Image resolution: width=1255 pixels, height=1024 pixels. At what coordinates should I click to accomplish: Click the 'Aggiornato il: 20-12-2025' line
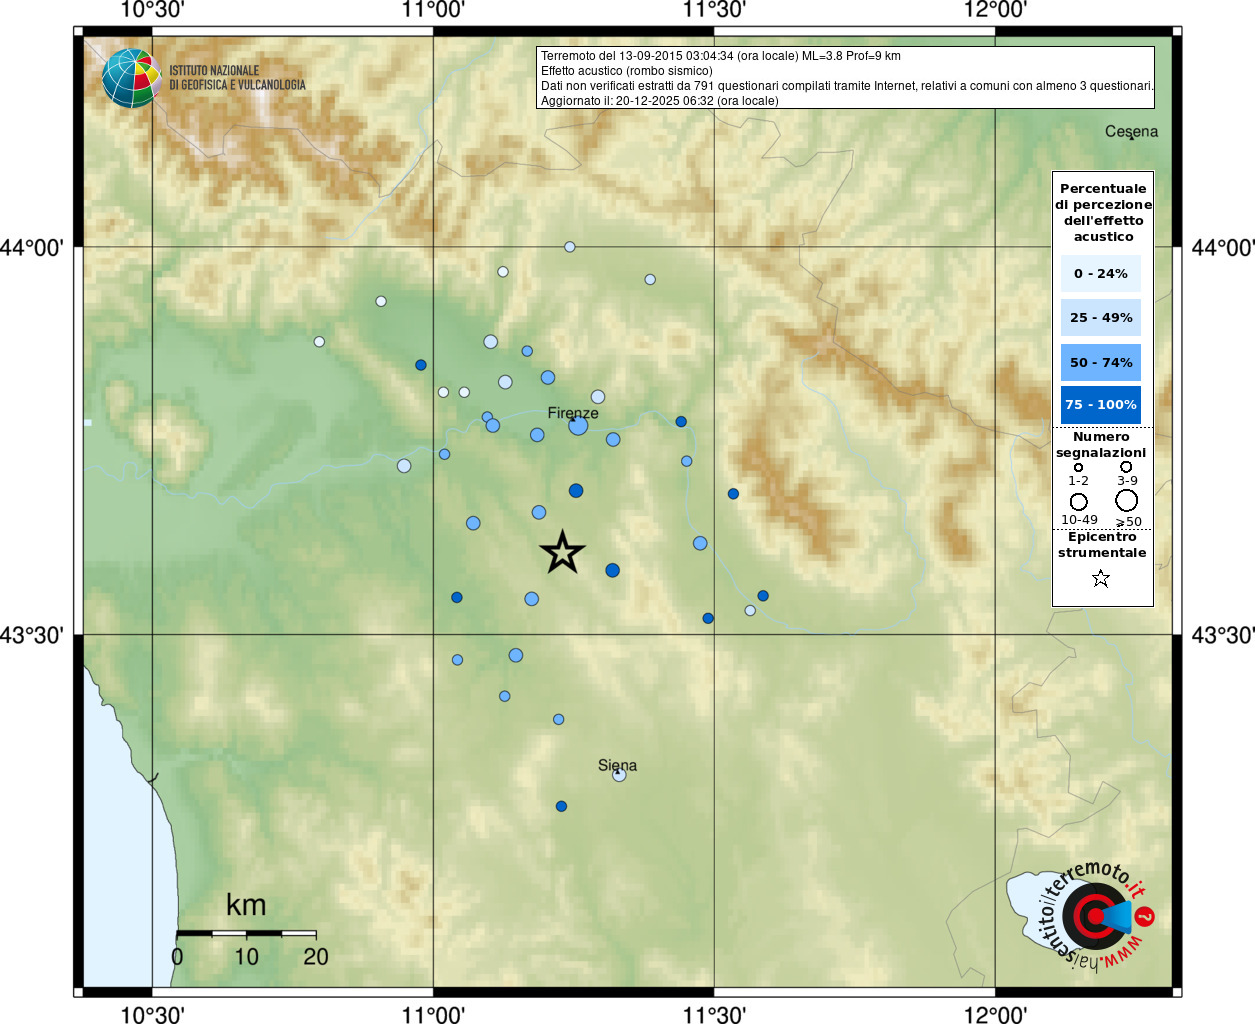(x=659, y=101)
